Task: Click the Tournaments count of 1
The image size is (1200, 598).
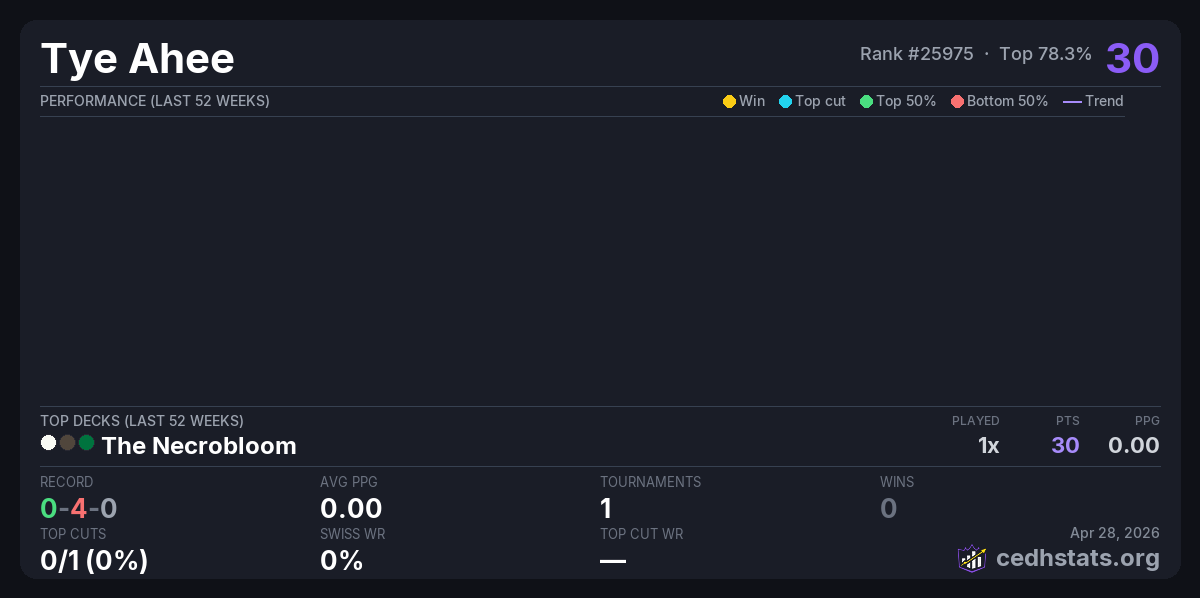Action: pos(606,508)
